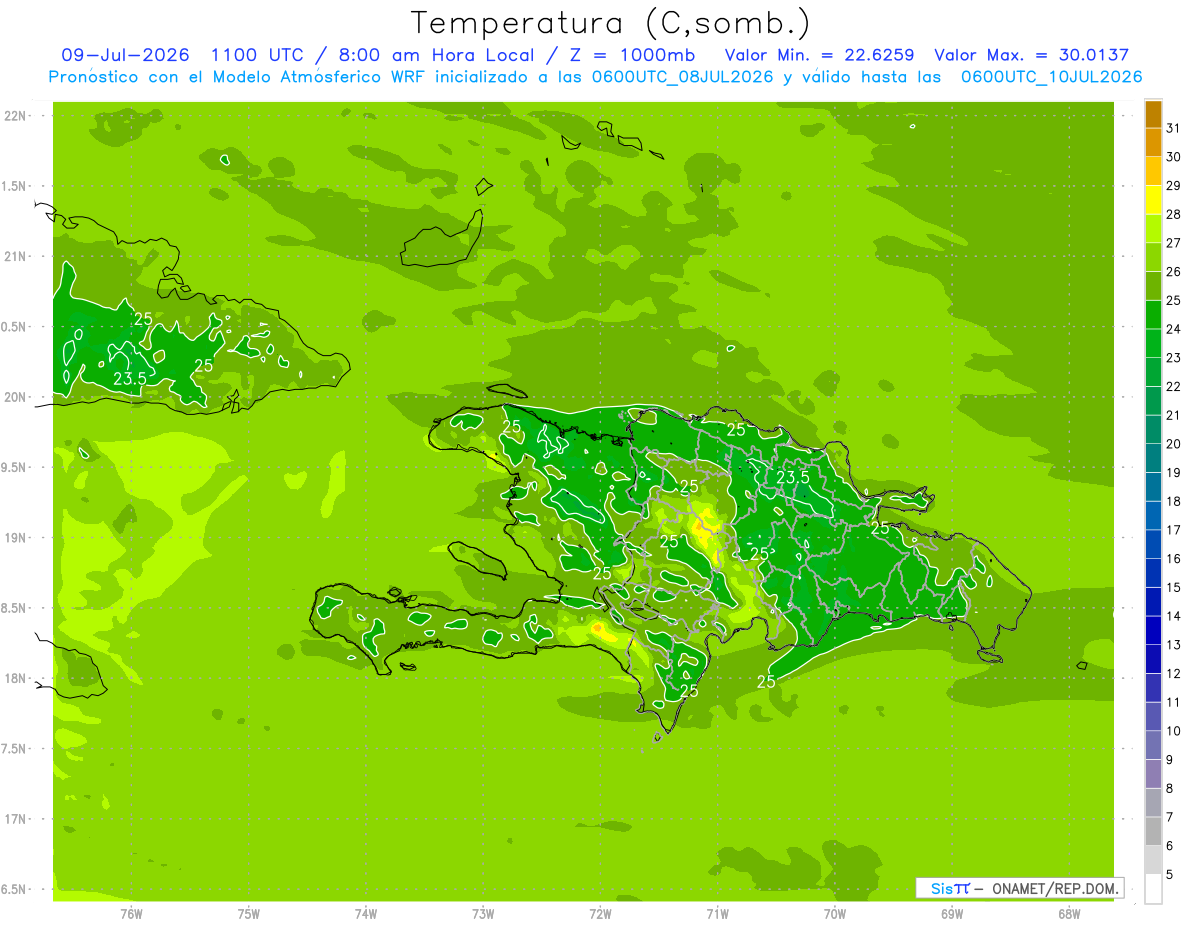The image size is (1200, 927).
Task: Pick the blue legend swatch between 15 and 16
Action: (x=1154, y=573)
